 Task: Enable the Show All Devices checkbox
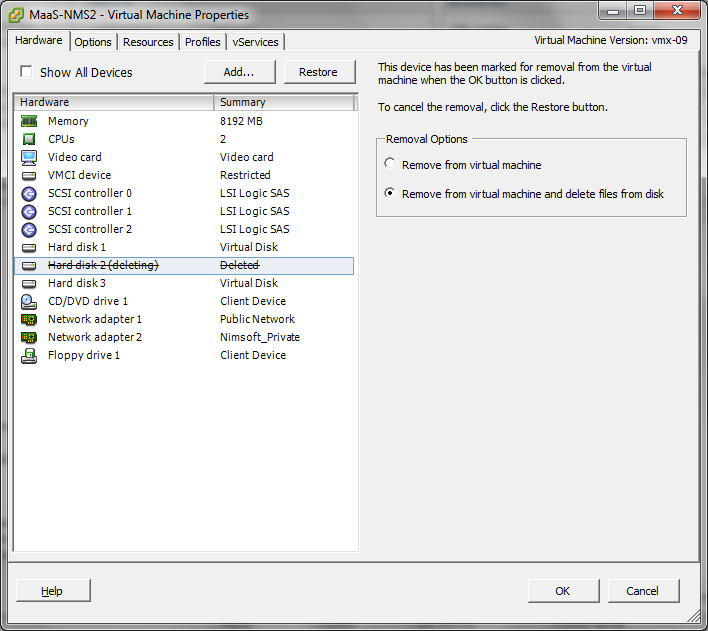pos(26,72)
